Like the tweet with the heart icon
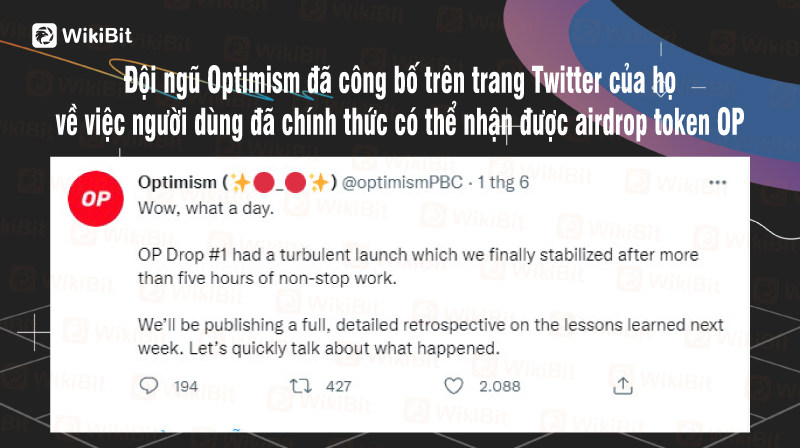The height and width of the screenshot is (448, 800). [x=454, y=386]
